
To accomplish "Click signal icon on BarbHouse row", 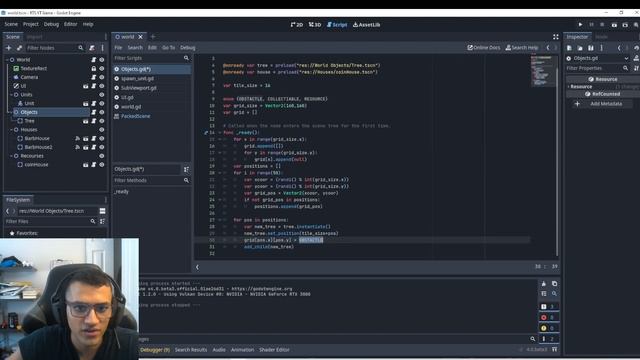I will point(78,138).
